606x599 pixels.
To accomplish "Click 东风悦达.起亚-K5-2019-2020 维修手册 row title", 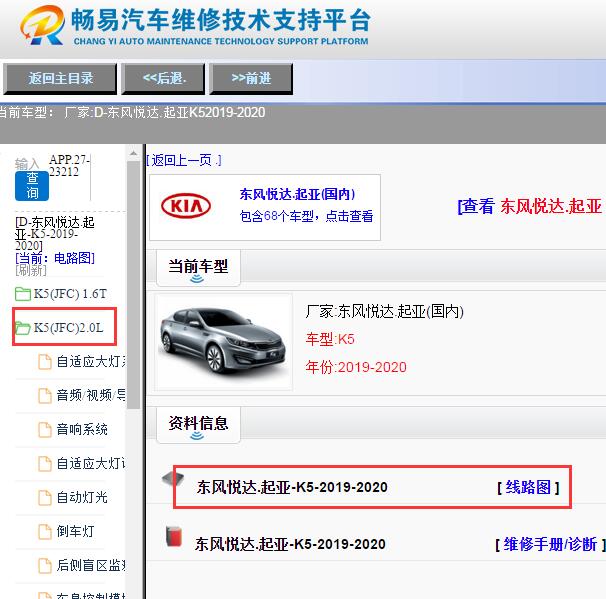I will pos(290,545).
